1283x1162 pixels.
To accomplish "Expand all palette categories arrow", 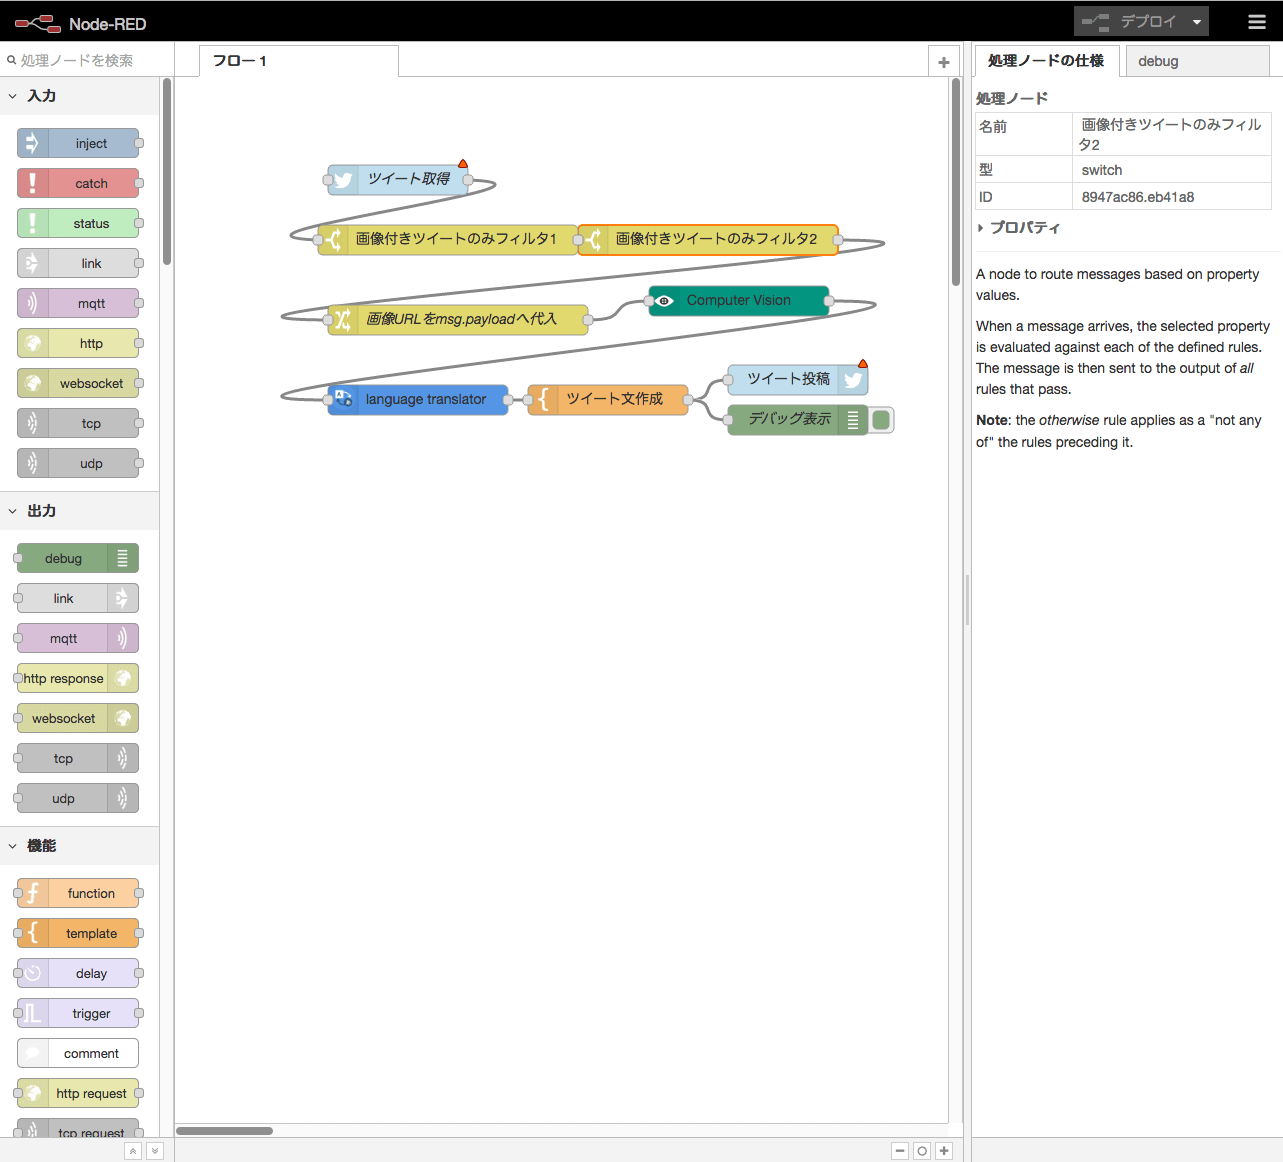I will coord(154,1151).
